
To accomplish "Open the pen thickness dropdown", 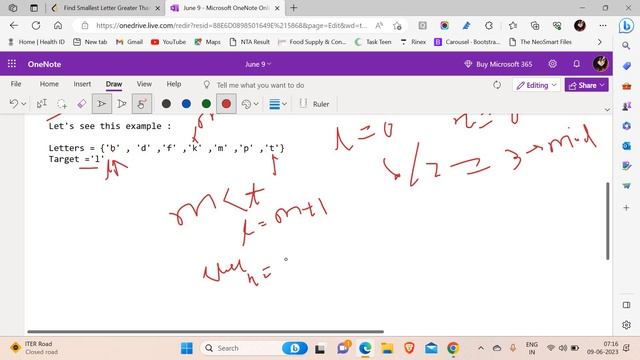I will pyautogui.click(x=278, y=104).
